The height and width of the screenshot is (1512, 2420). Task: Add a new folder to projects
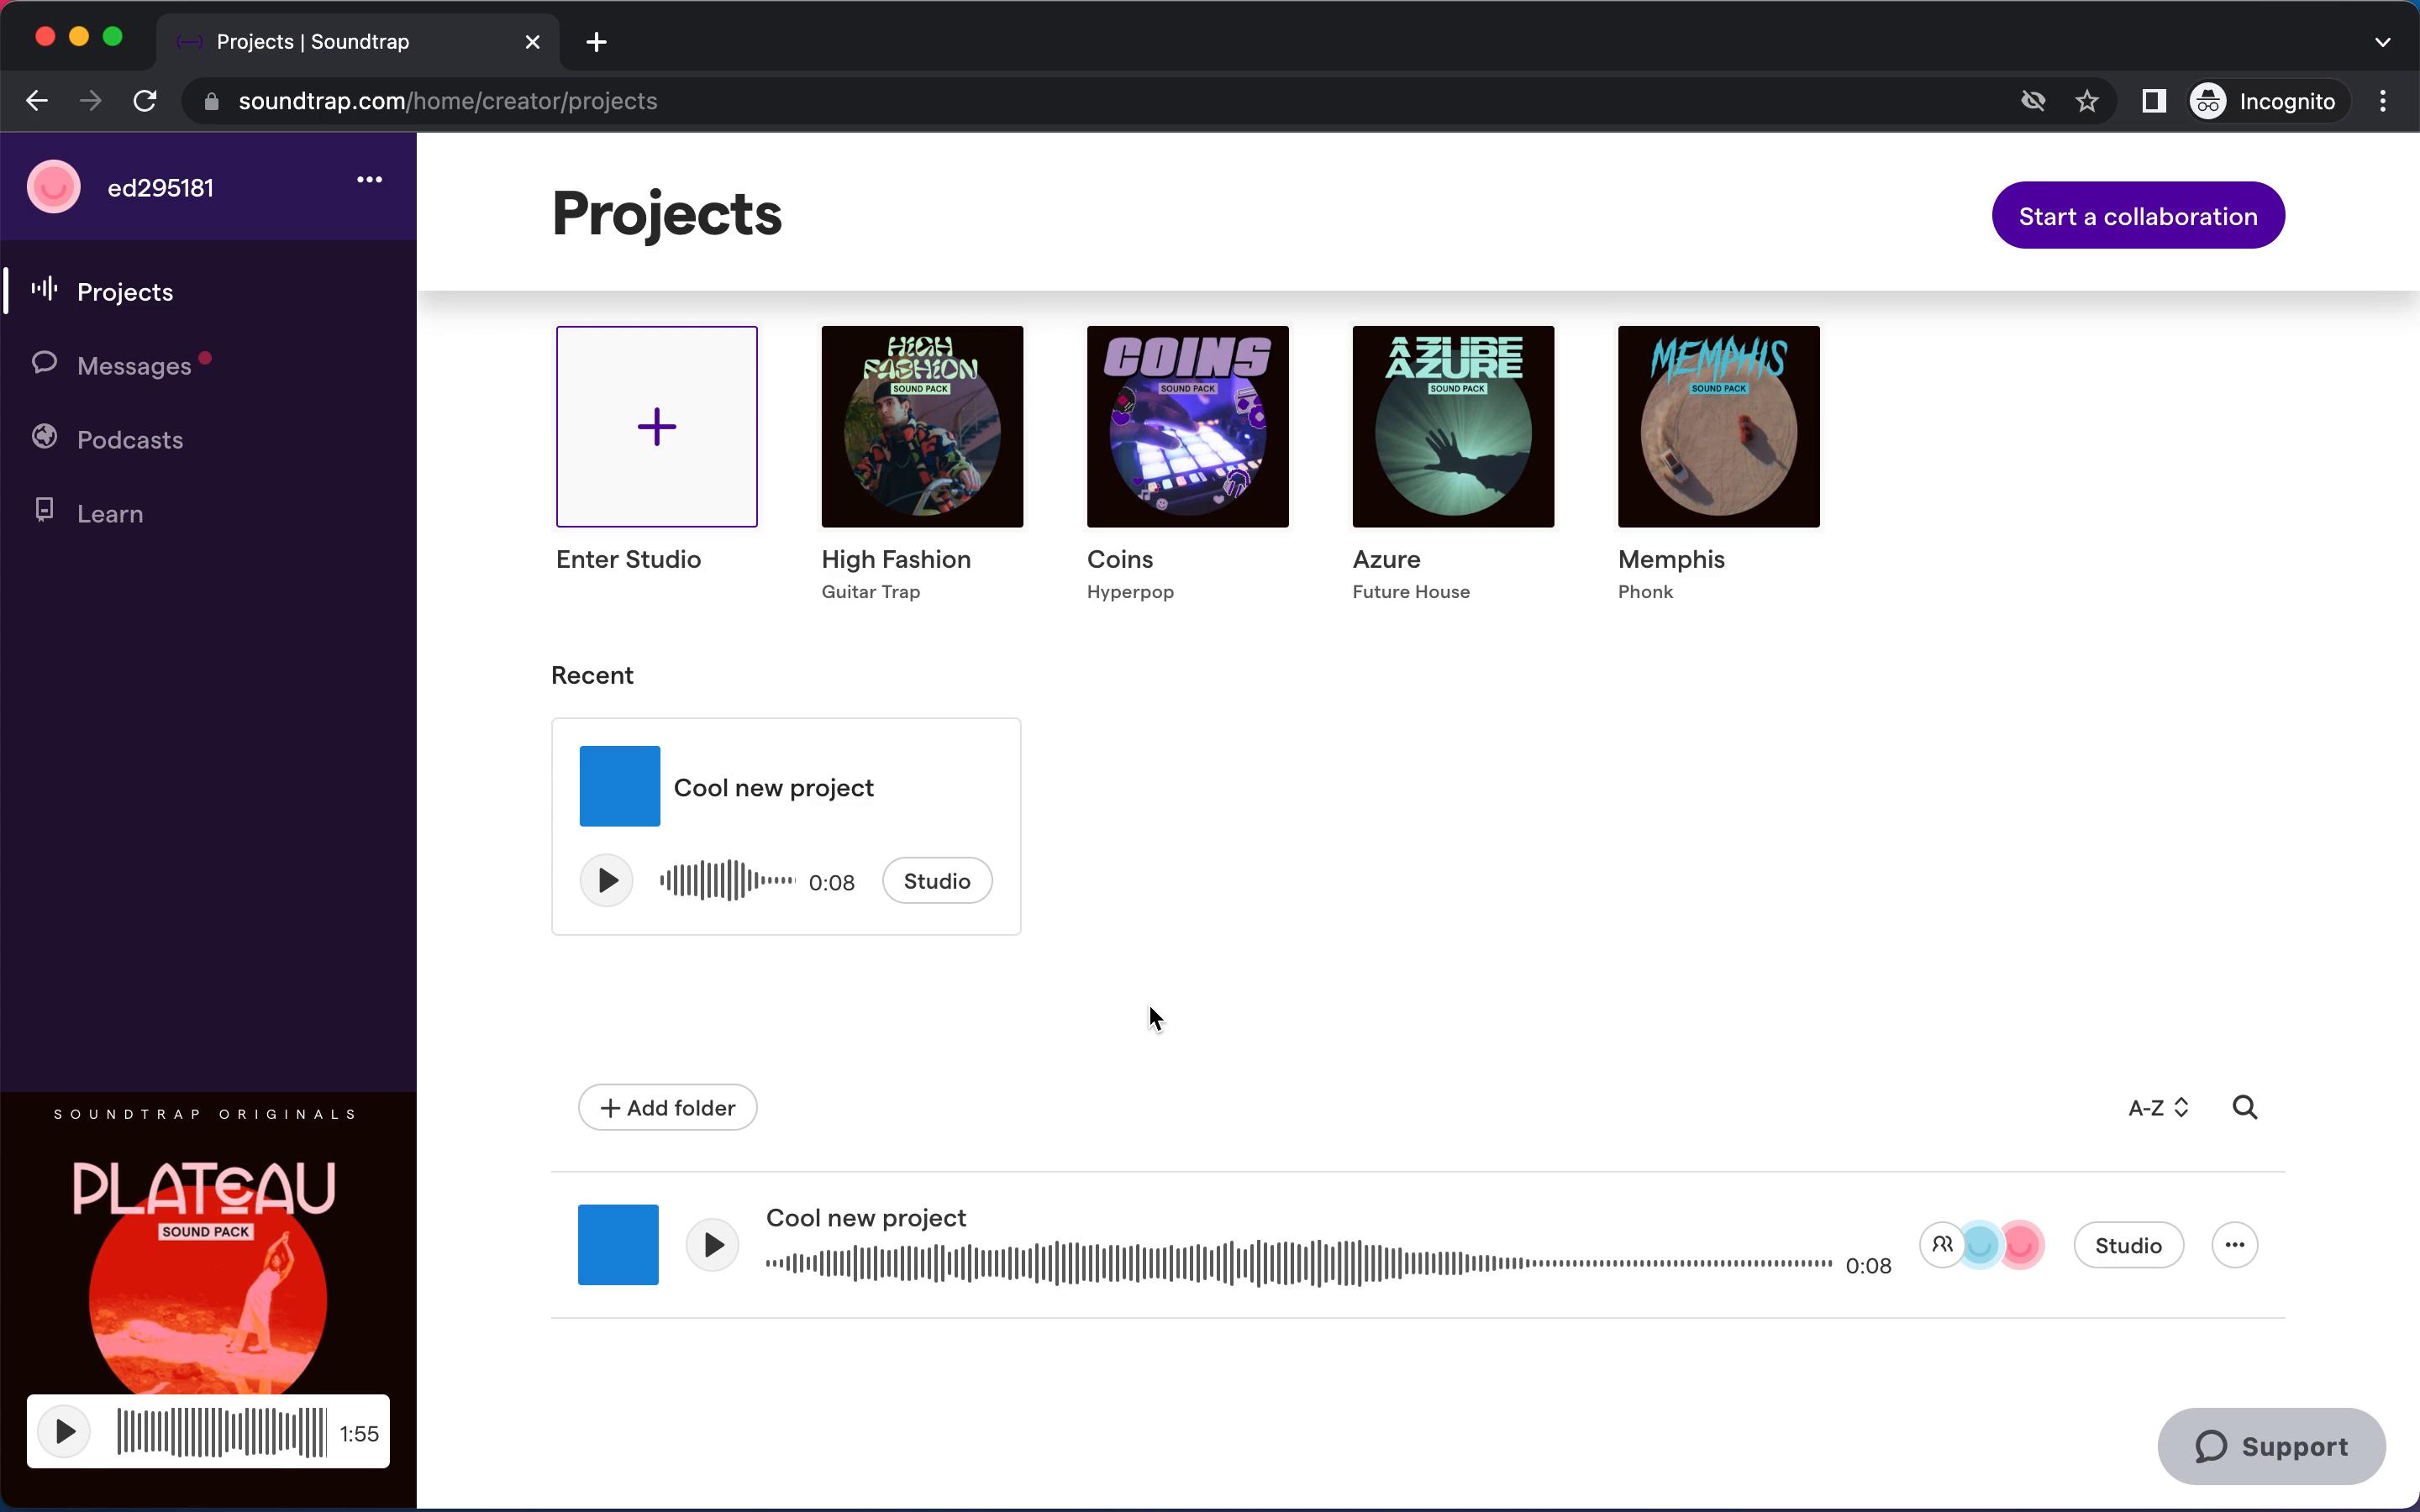click(665, 1108)
